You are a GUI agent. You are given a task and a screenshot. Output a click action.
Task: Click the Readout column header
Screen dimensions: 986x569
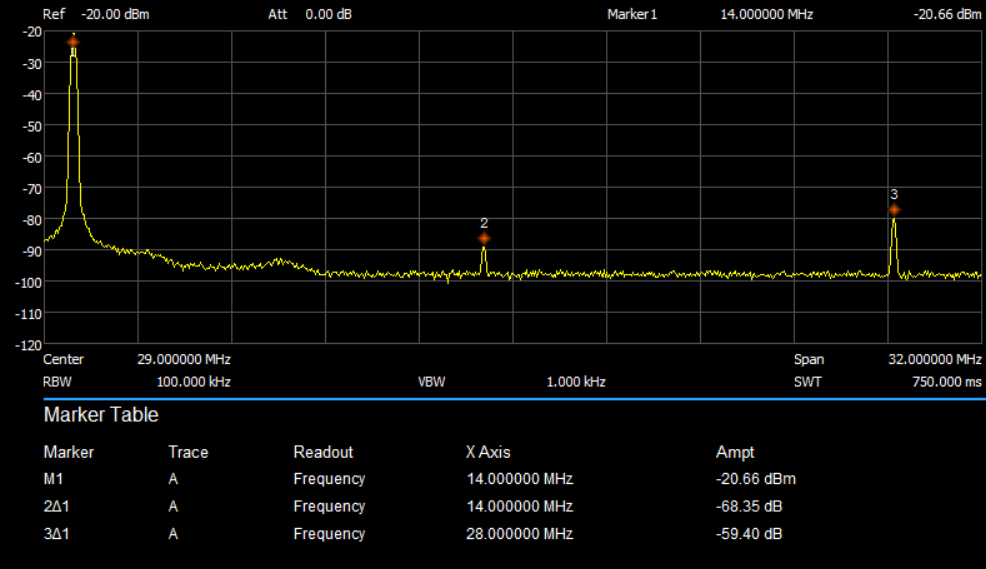coord(323,452)
